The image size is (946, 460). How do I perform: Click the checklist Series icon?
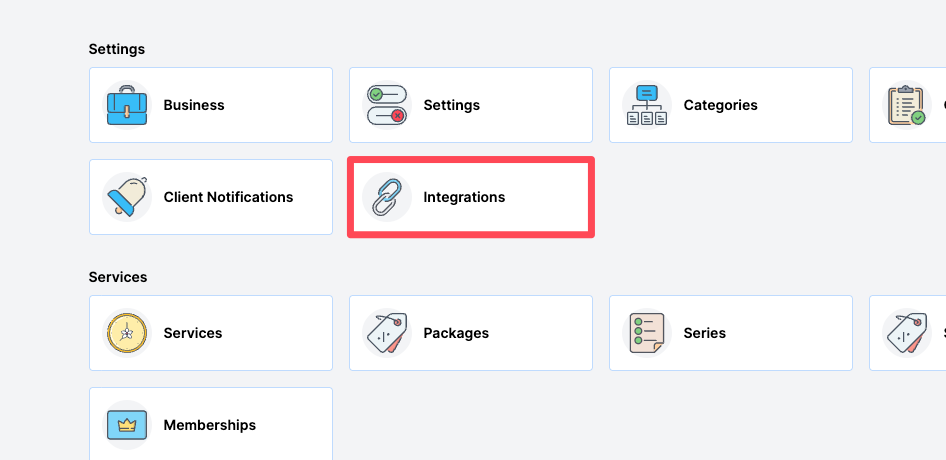click(x=646, y=333)
